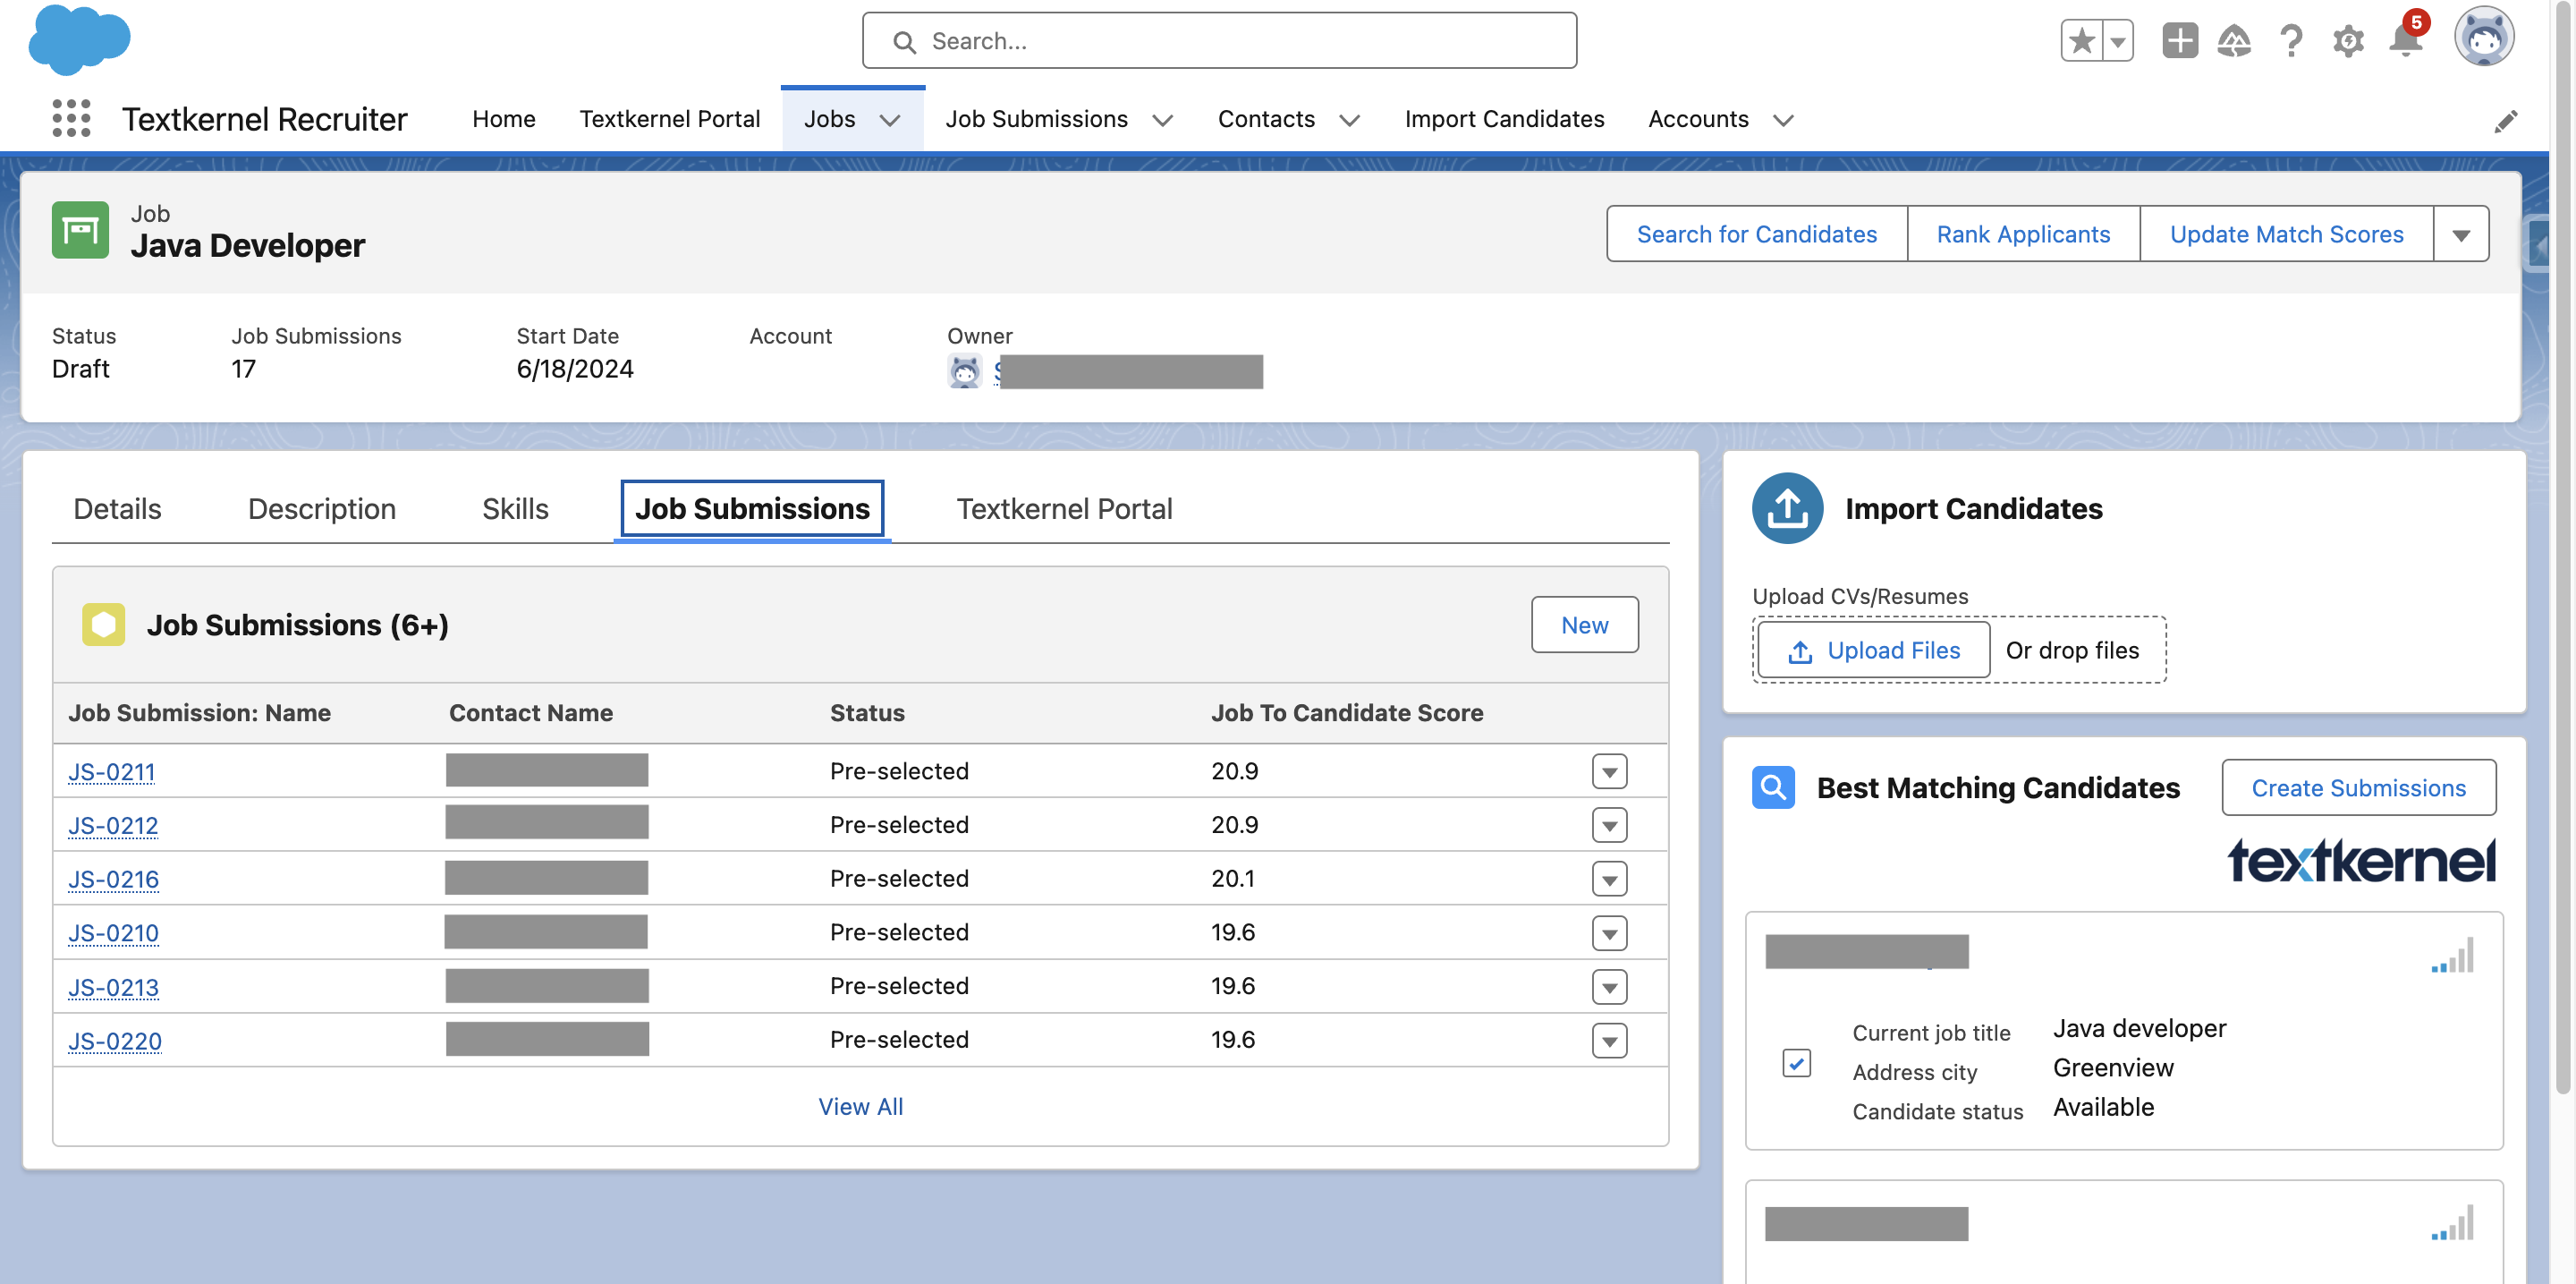Open the App Launcher grid
This screenshot has height=1284, width=2576.
click(x=71, y=119)
